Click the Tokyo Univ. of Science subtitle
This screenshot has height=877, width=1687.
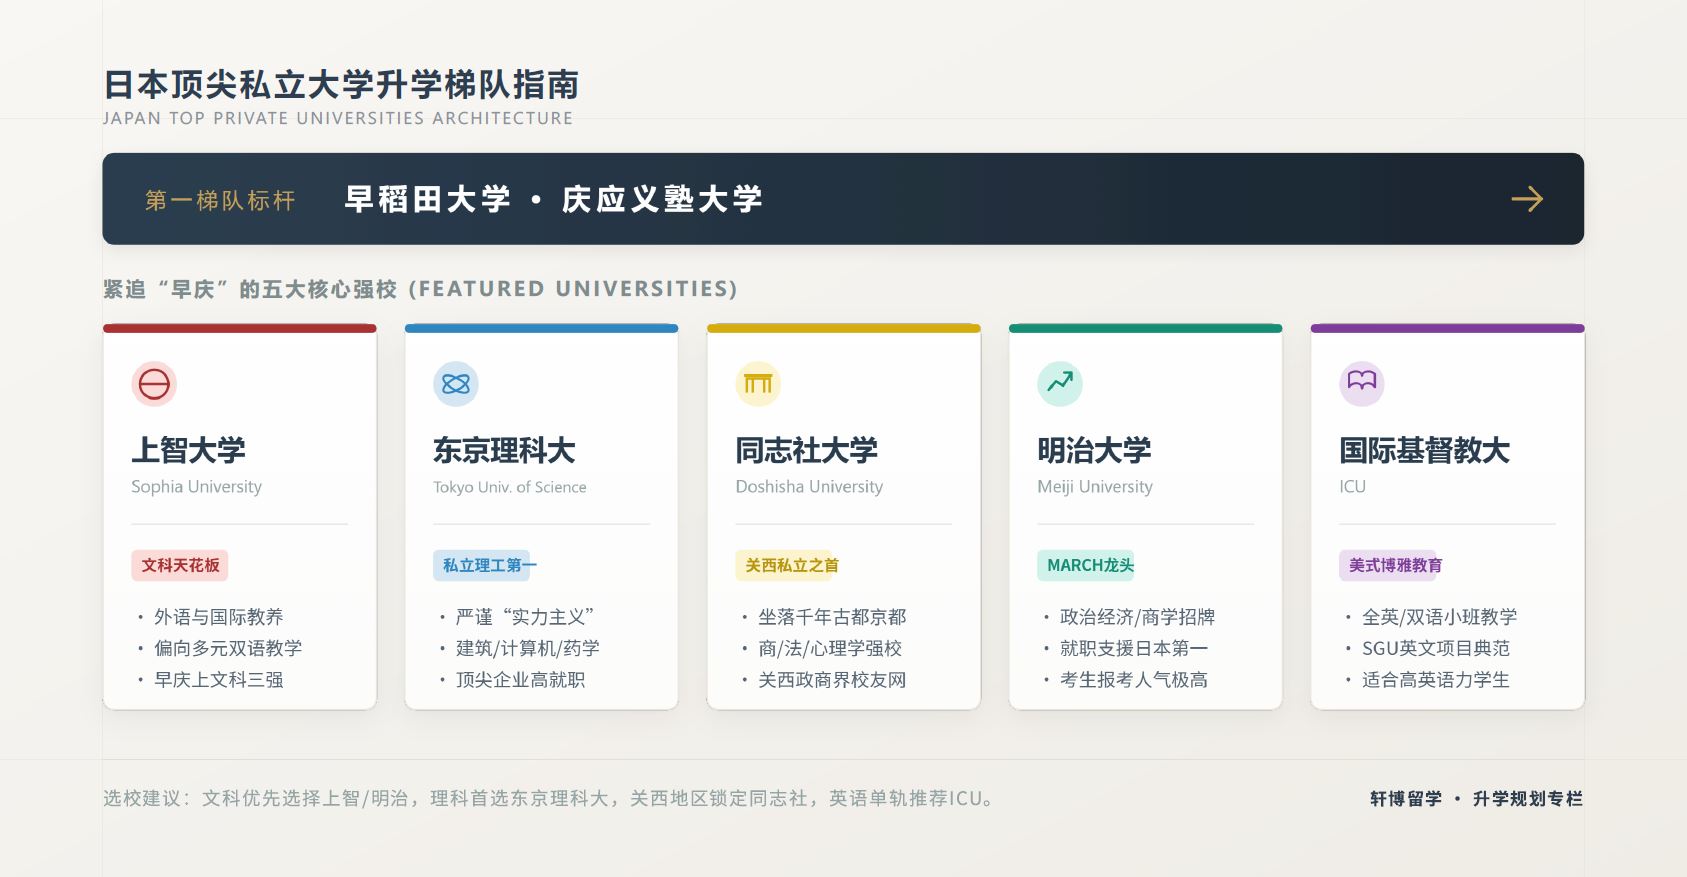coord(510,487)
